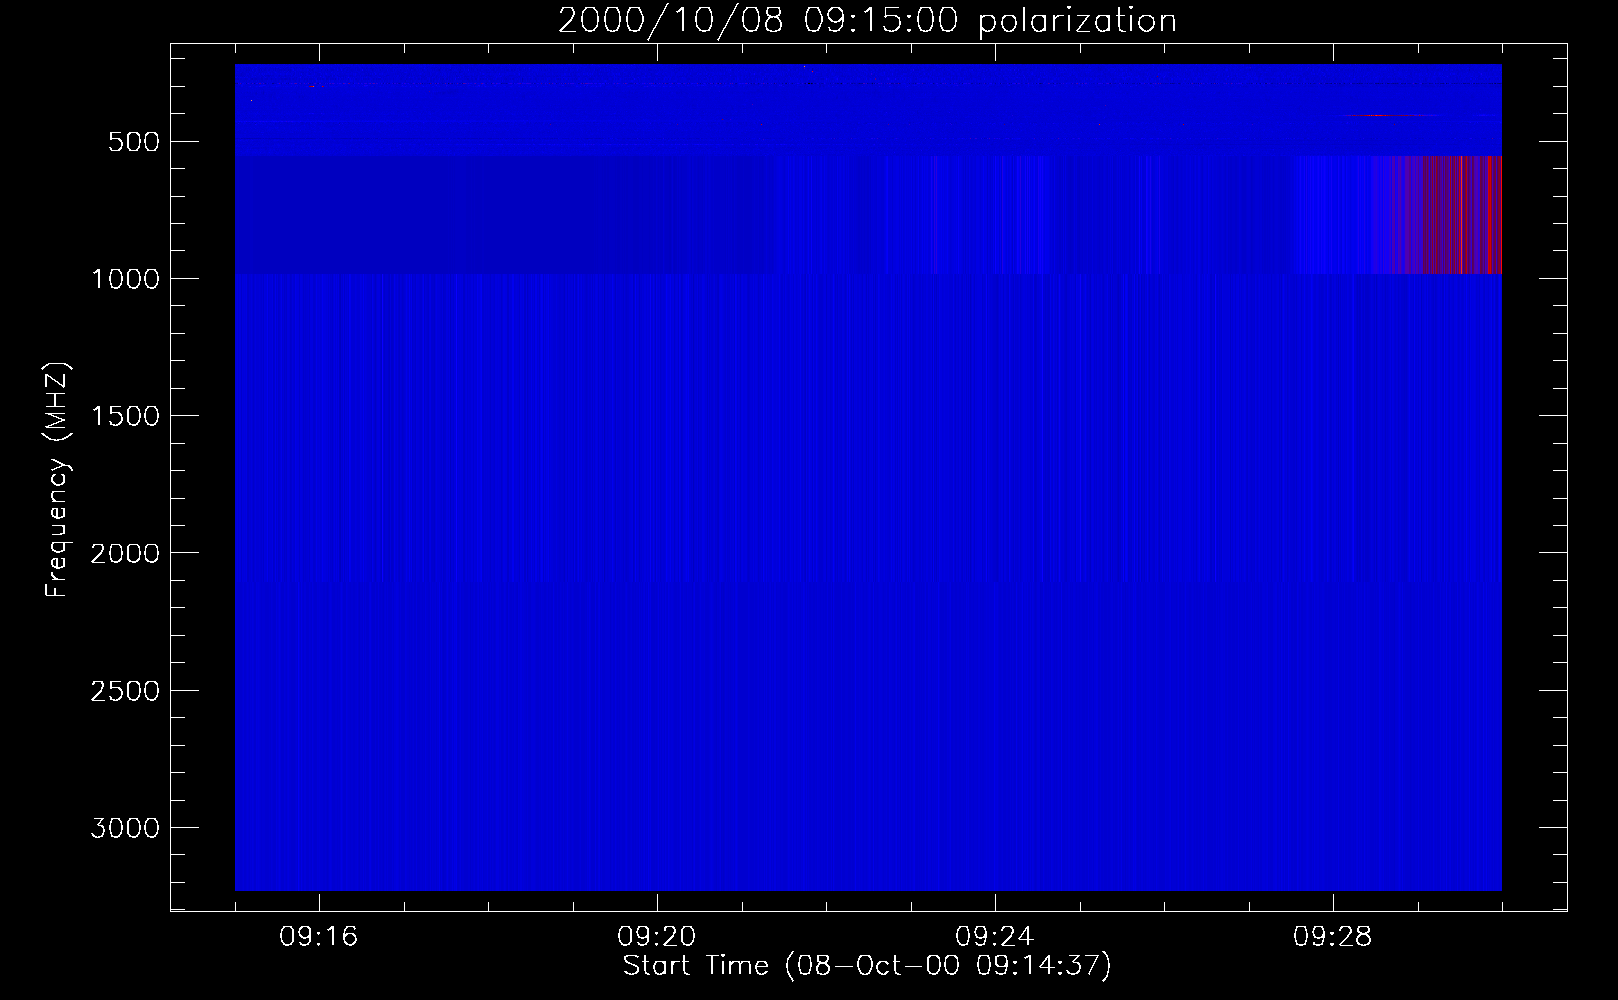Select the 1000 frequency tick label

[125, 279]
